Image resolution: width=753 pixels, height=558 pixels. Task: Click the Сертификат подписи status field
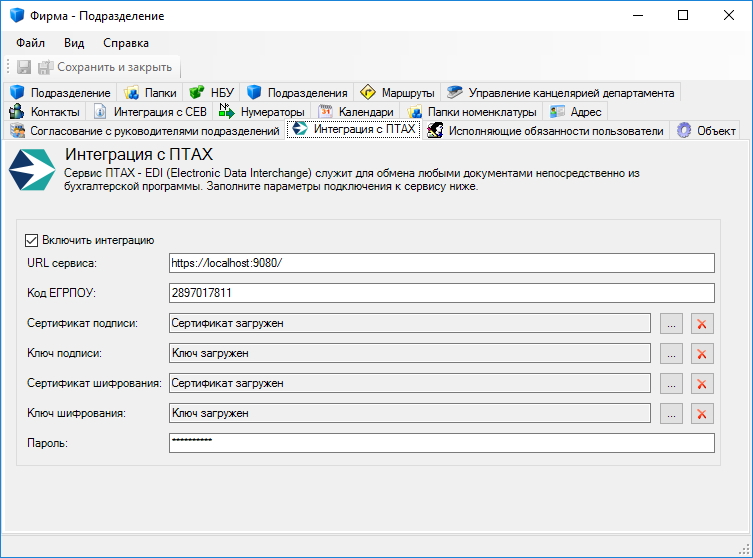[x=410, y=323]
